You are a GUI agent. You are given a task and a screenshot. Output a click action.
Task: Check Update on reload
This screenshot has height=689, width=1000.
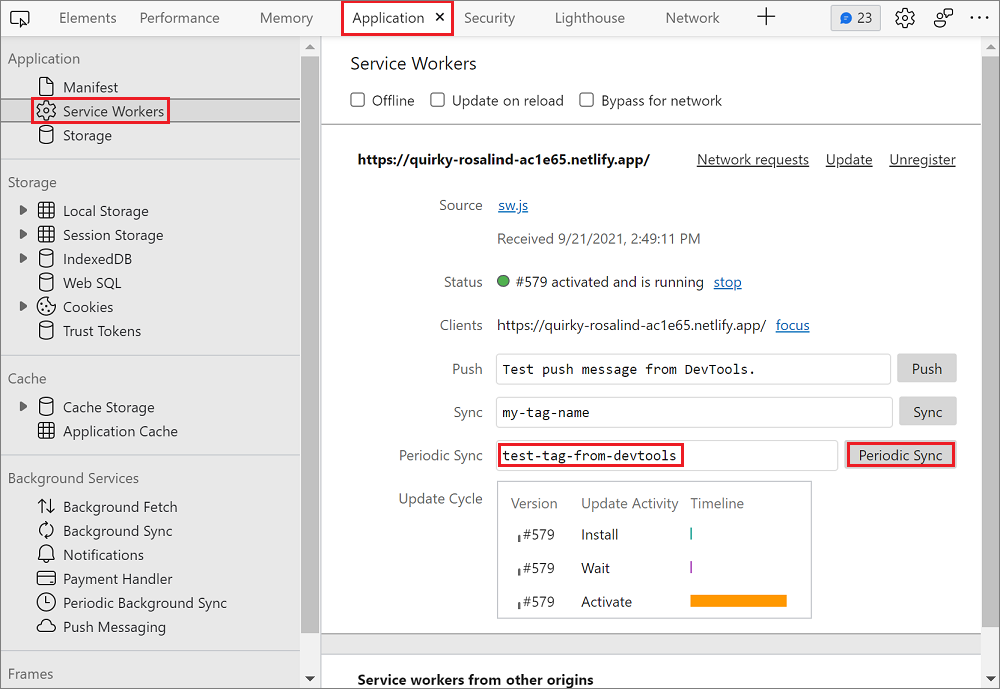[x=437, y=100]
